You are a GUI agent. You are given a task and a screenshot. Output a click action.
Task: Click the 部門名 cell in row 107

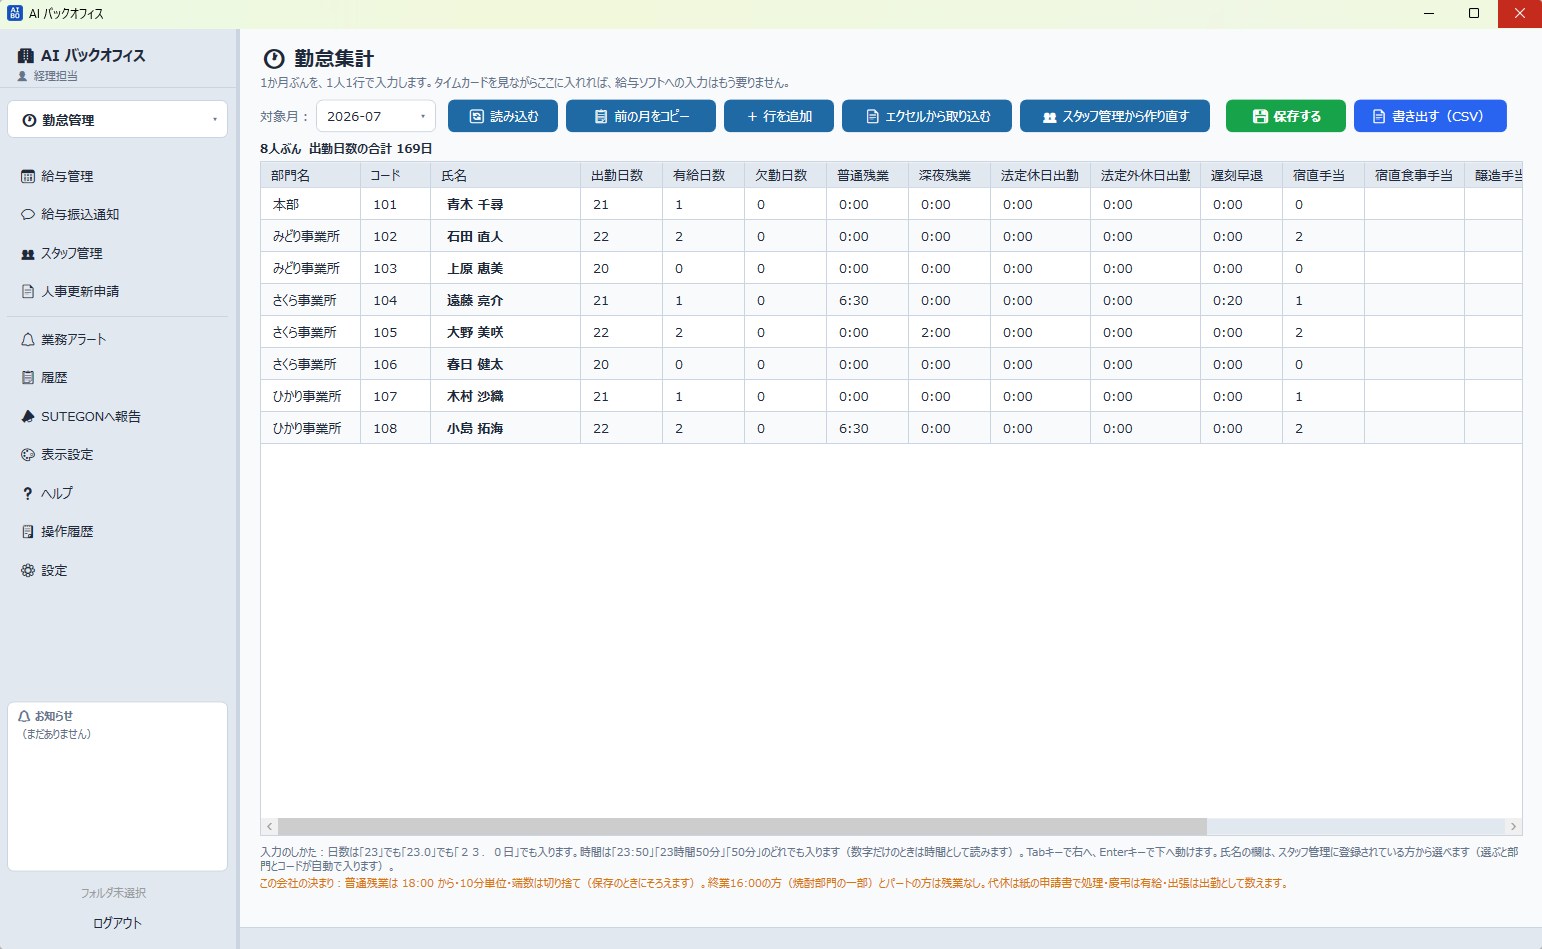click(311, 396)
